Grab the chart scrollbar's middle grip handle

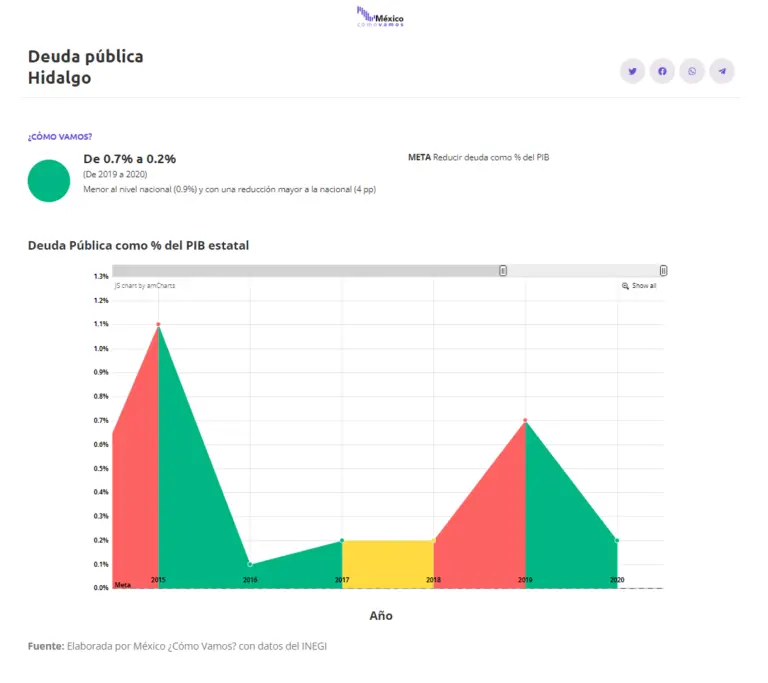(503, 271)
